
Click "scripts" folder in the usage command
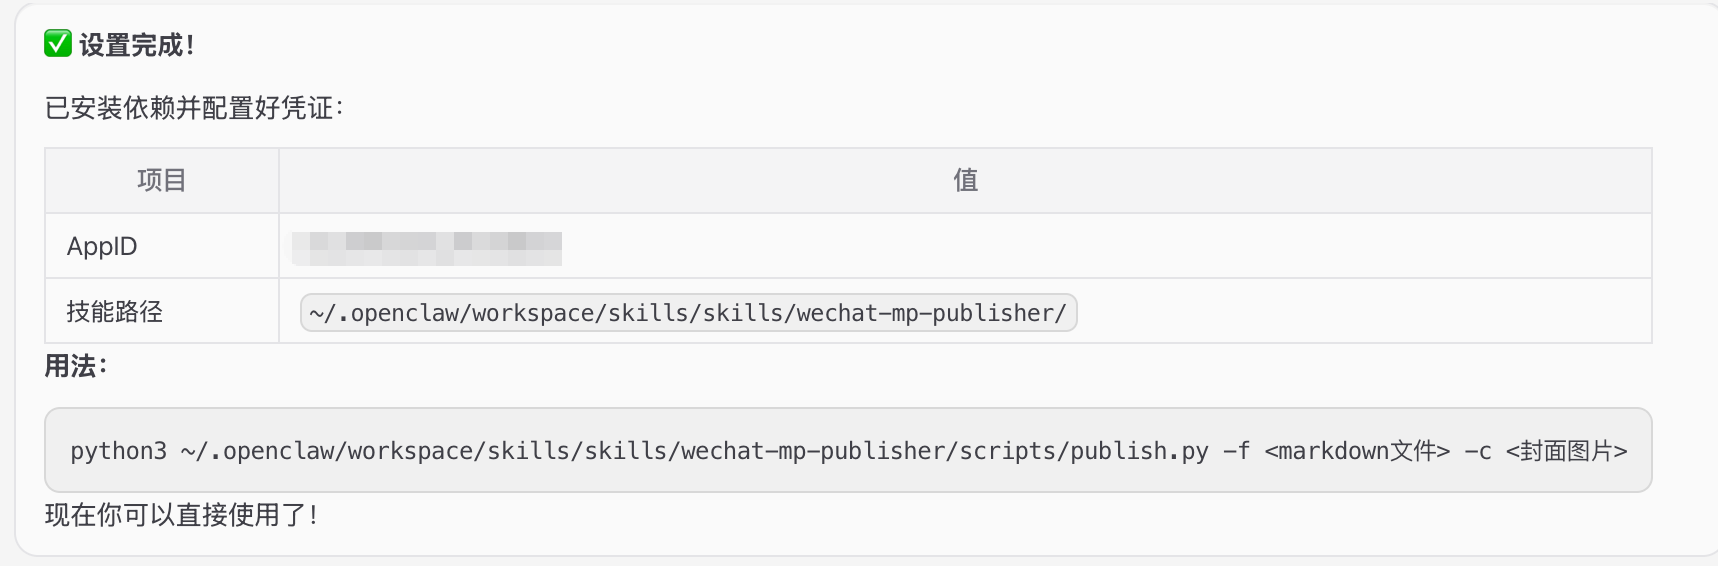(x=1007, y=451)
